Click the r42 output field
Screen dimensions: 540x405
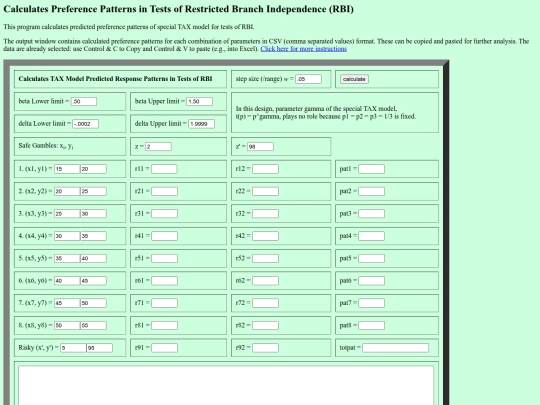coord(265,236)
